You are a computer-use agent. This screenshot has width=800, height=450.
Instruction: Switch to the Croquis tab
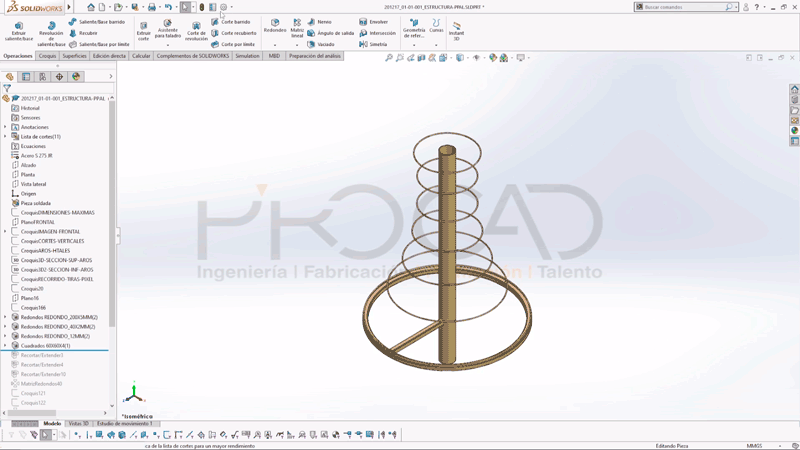(x=47, y=56)
